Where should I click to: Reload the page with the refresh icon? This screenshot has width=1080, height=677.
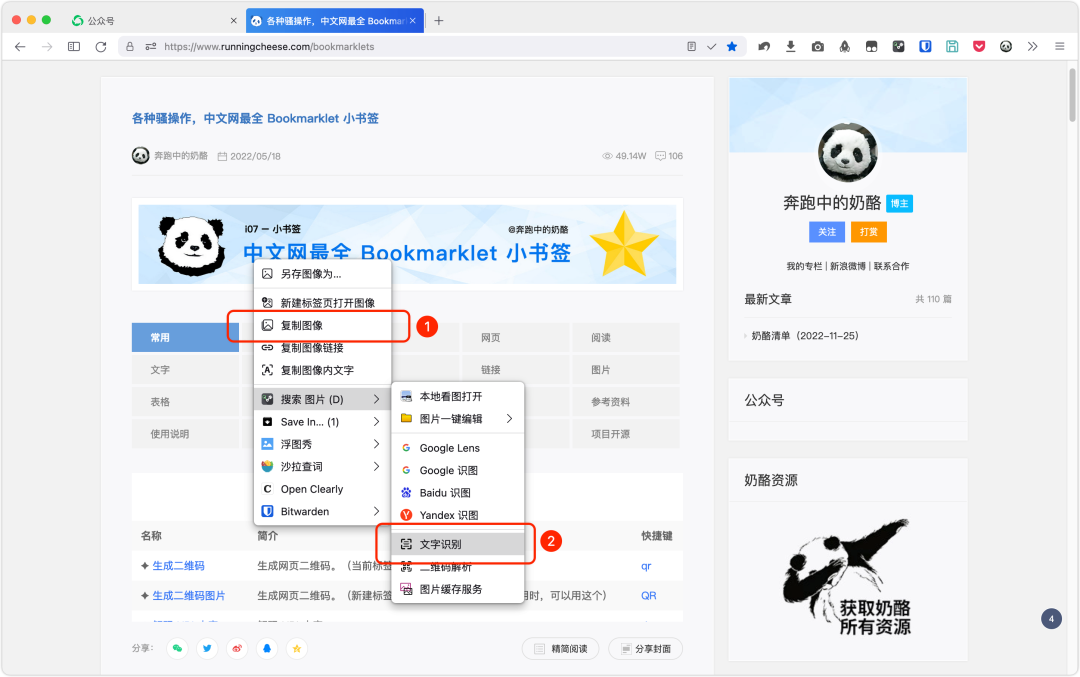coord(101,47)
